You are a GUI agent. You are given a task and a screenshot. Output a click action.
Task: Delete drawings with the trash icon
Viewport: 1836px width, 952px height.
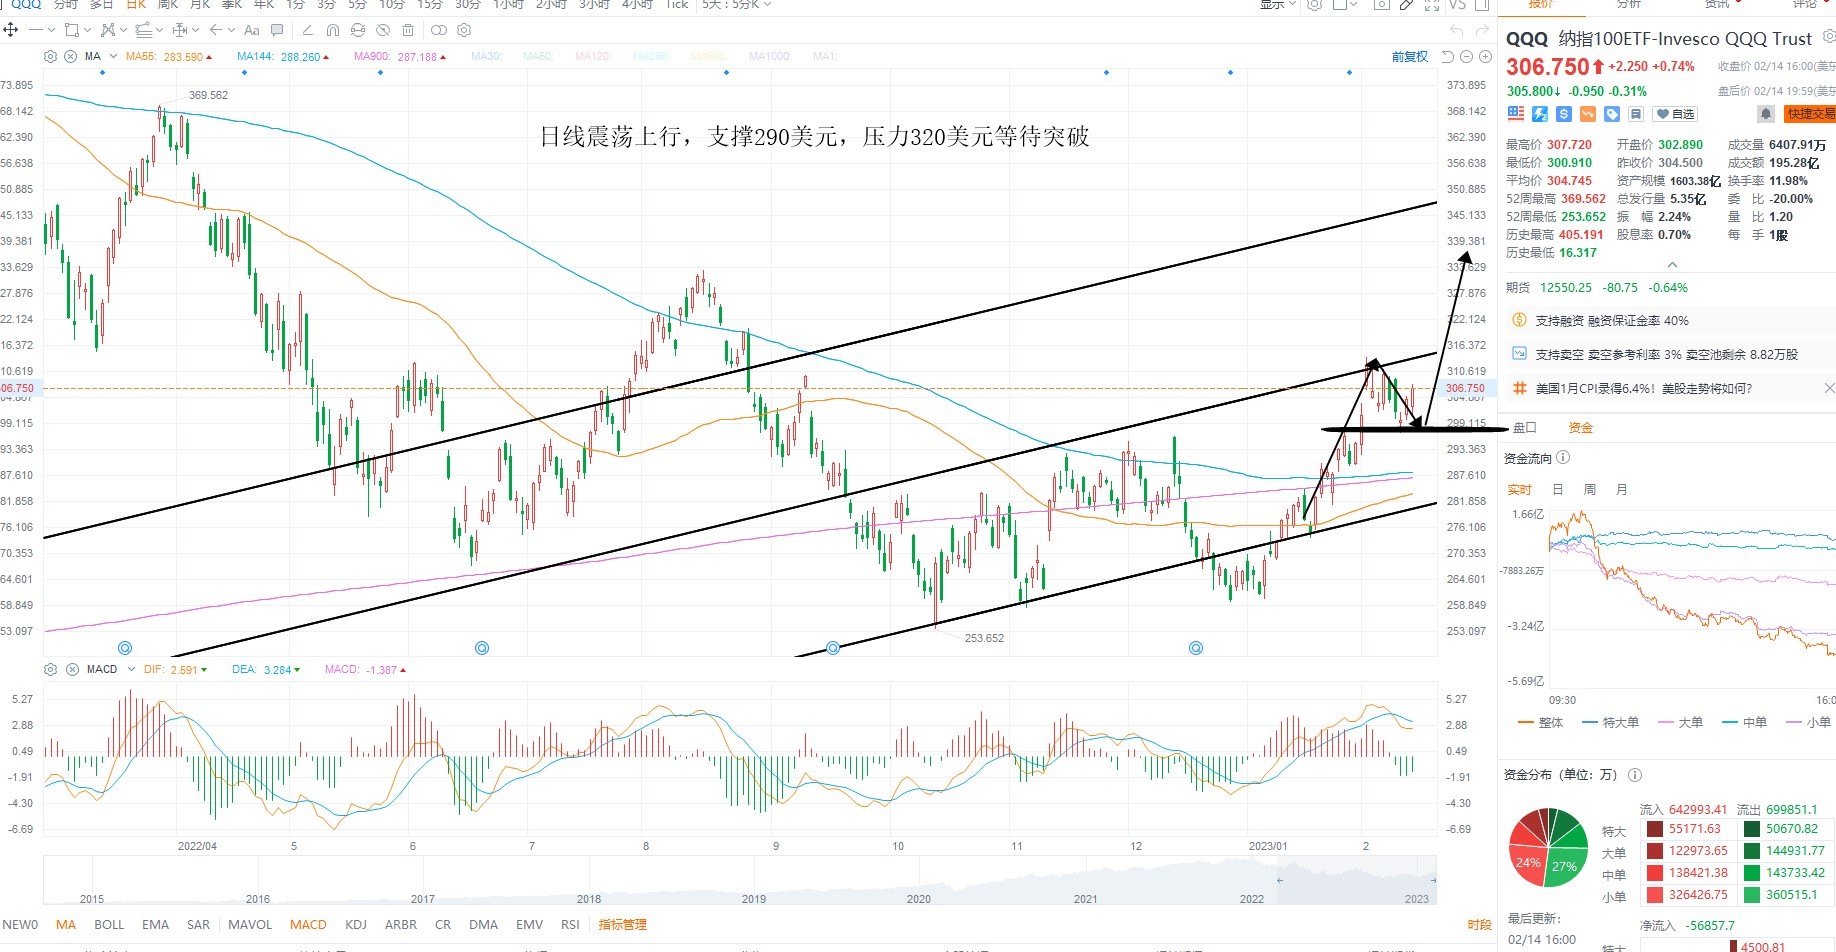[x=410, y=30]
